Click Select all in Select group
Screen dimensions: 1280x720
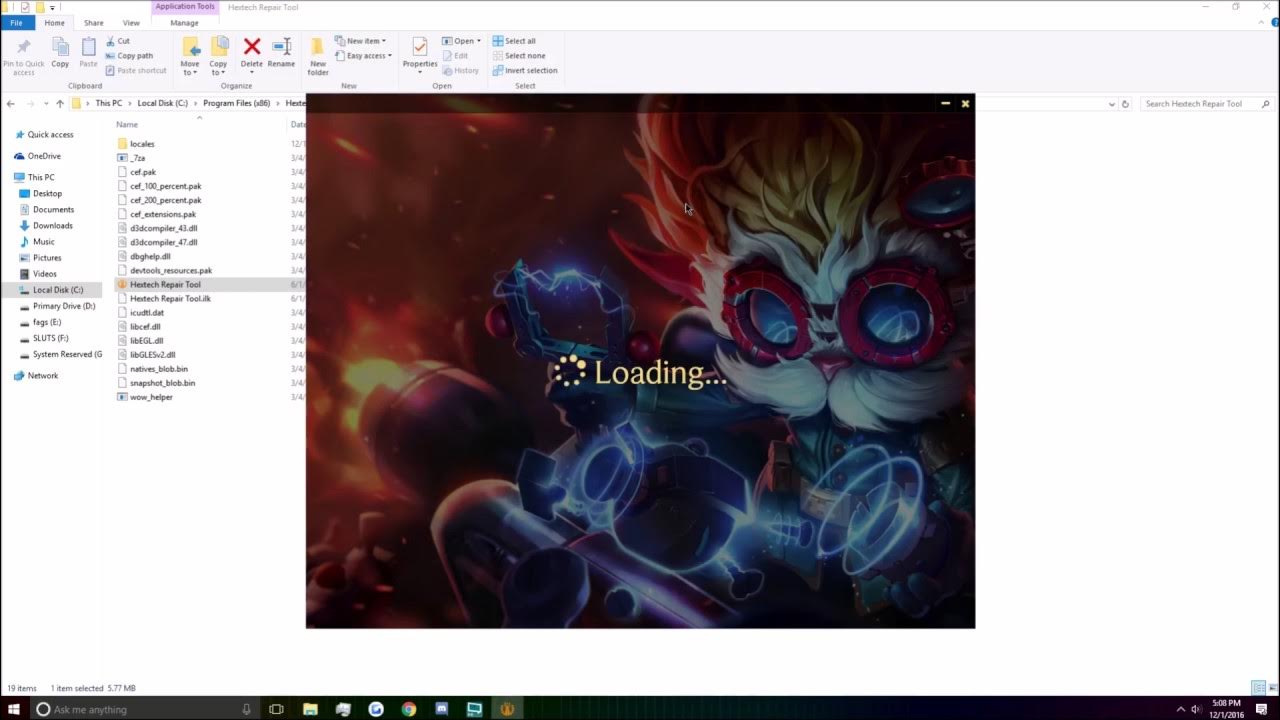click(x=514, y=41)
